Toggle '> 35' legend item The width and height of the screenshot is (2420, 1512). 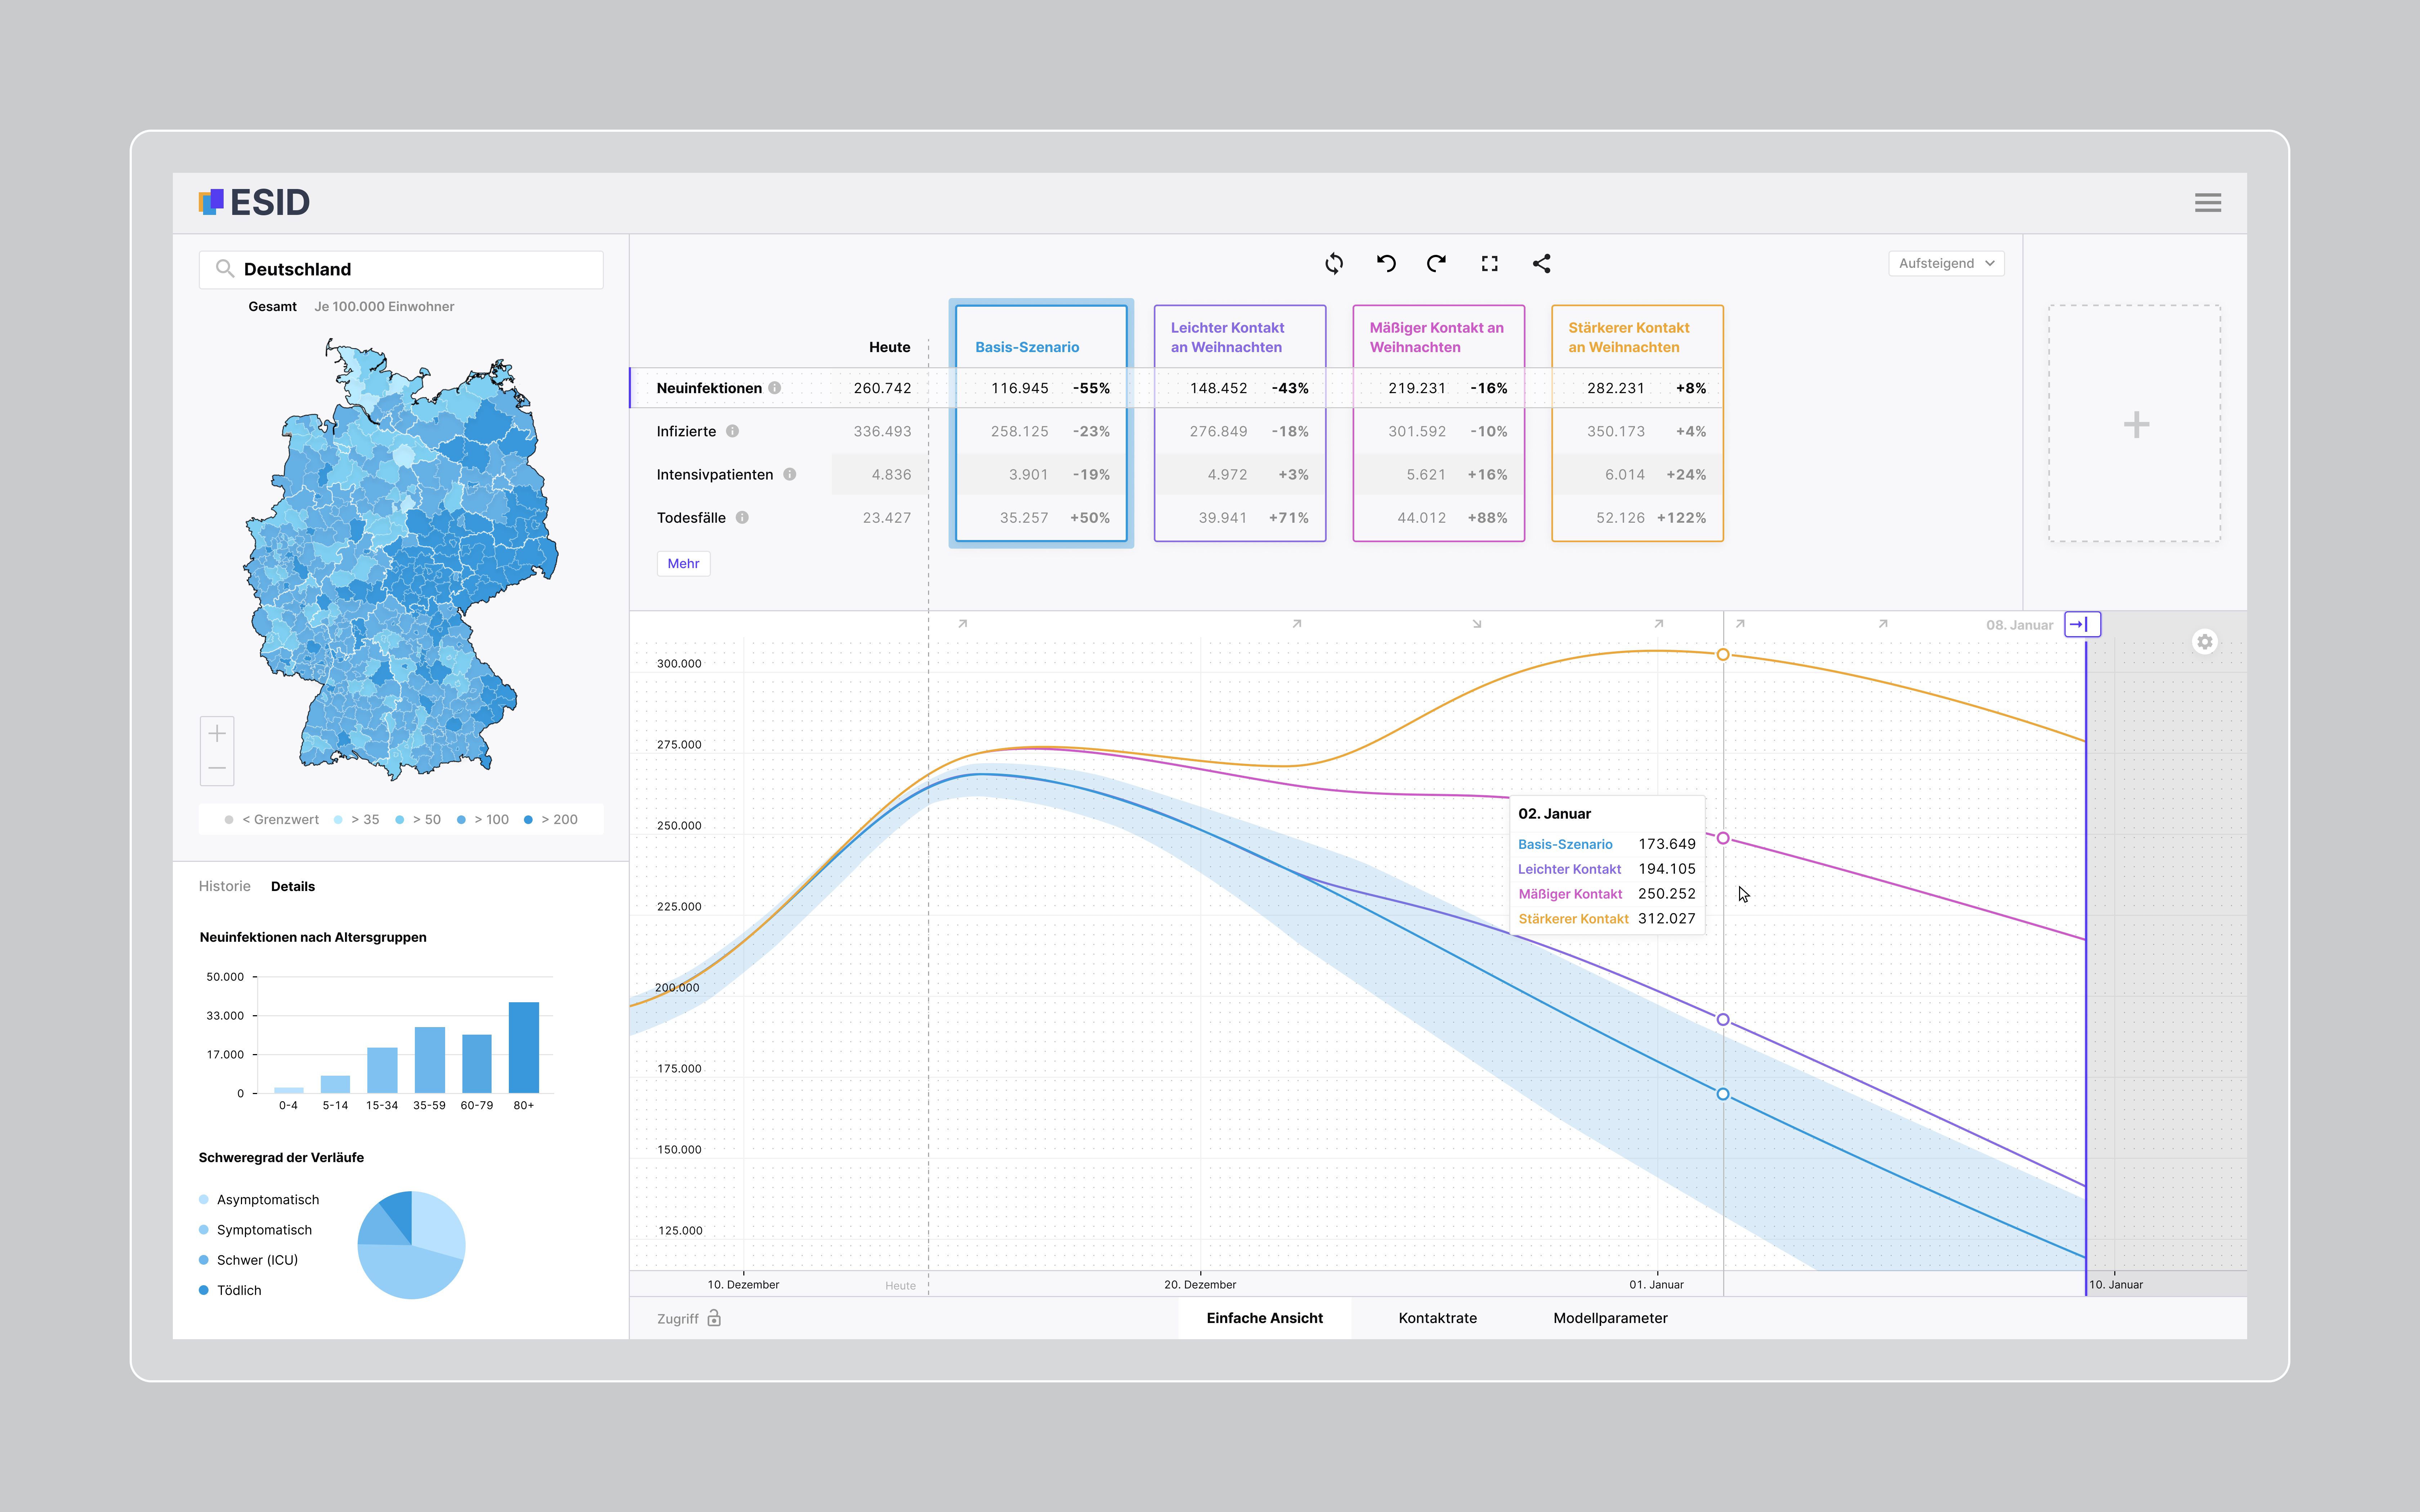[x=357, y=820]
